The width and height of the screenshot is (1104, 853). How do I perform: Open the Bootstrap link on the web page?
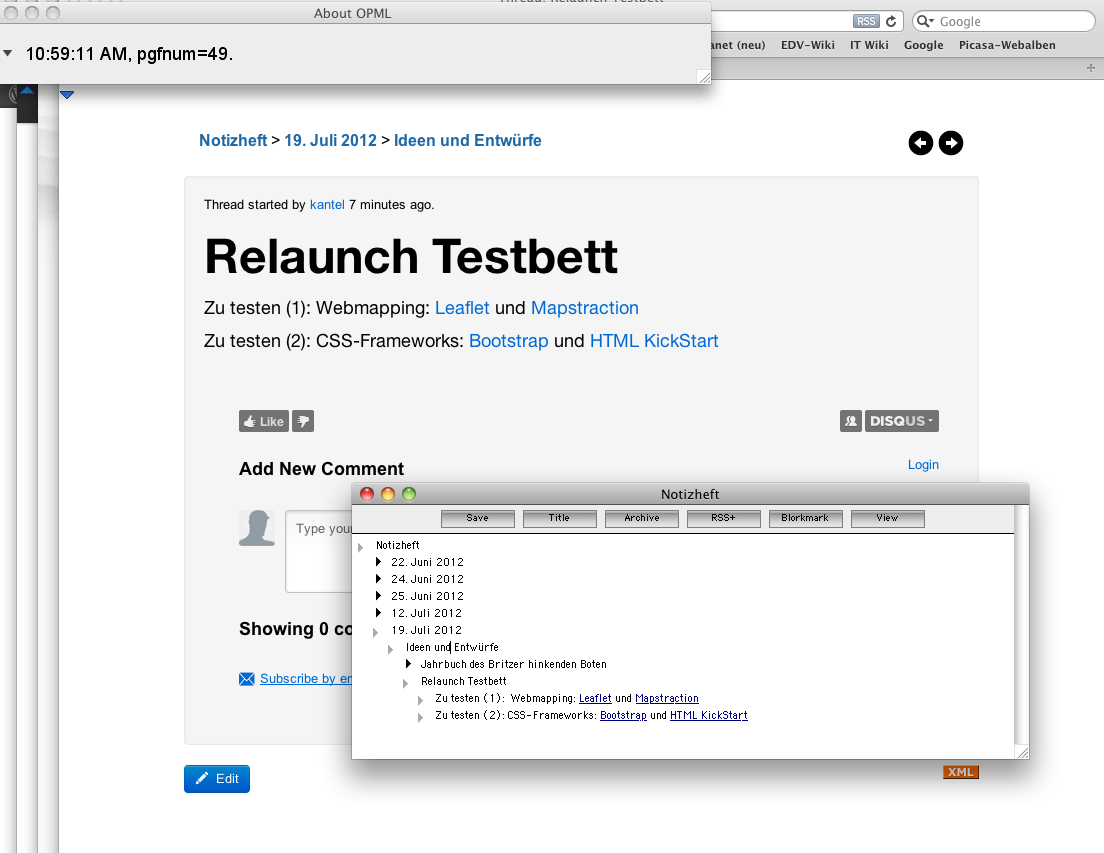508,341
